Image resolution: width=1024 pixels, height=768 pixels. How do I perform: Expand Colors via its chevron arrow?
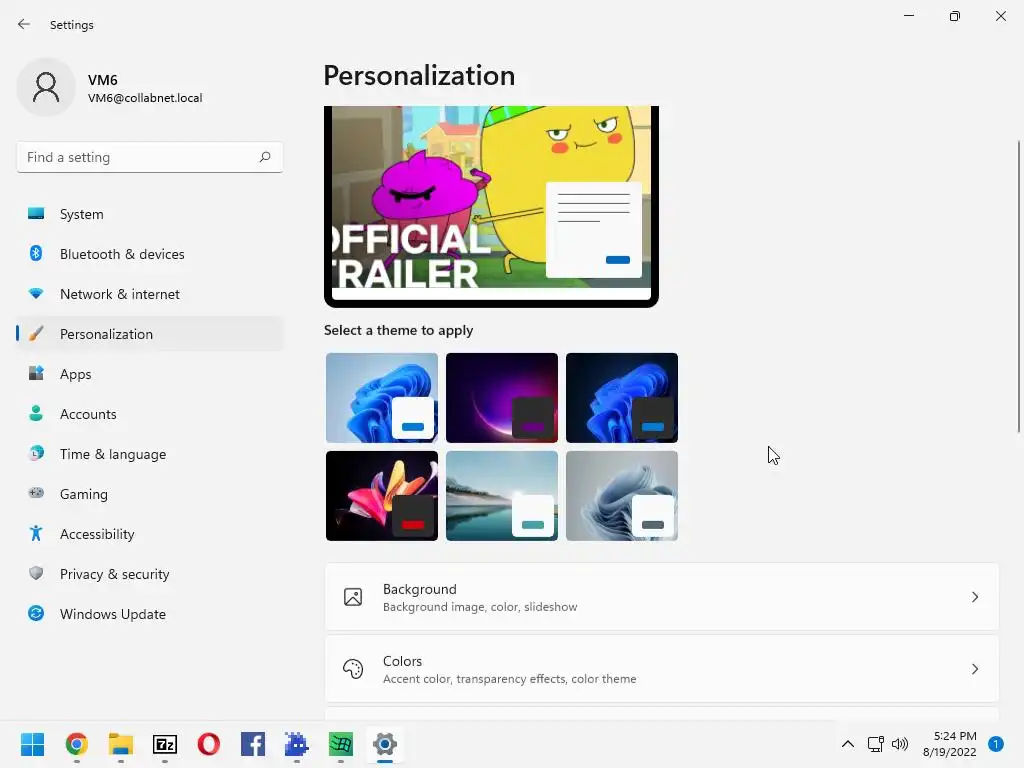click(x=974, y=669)
